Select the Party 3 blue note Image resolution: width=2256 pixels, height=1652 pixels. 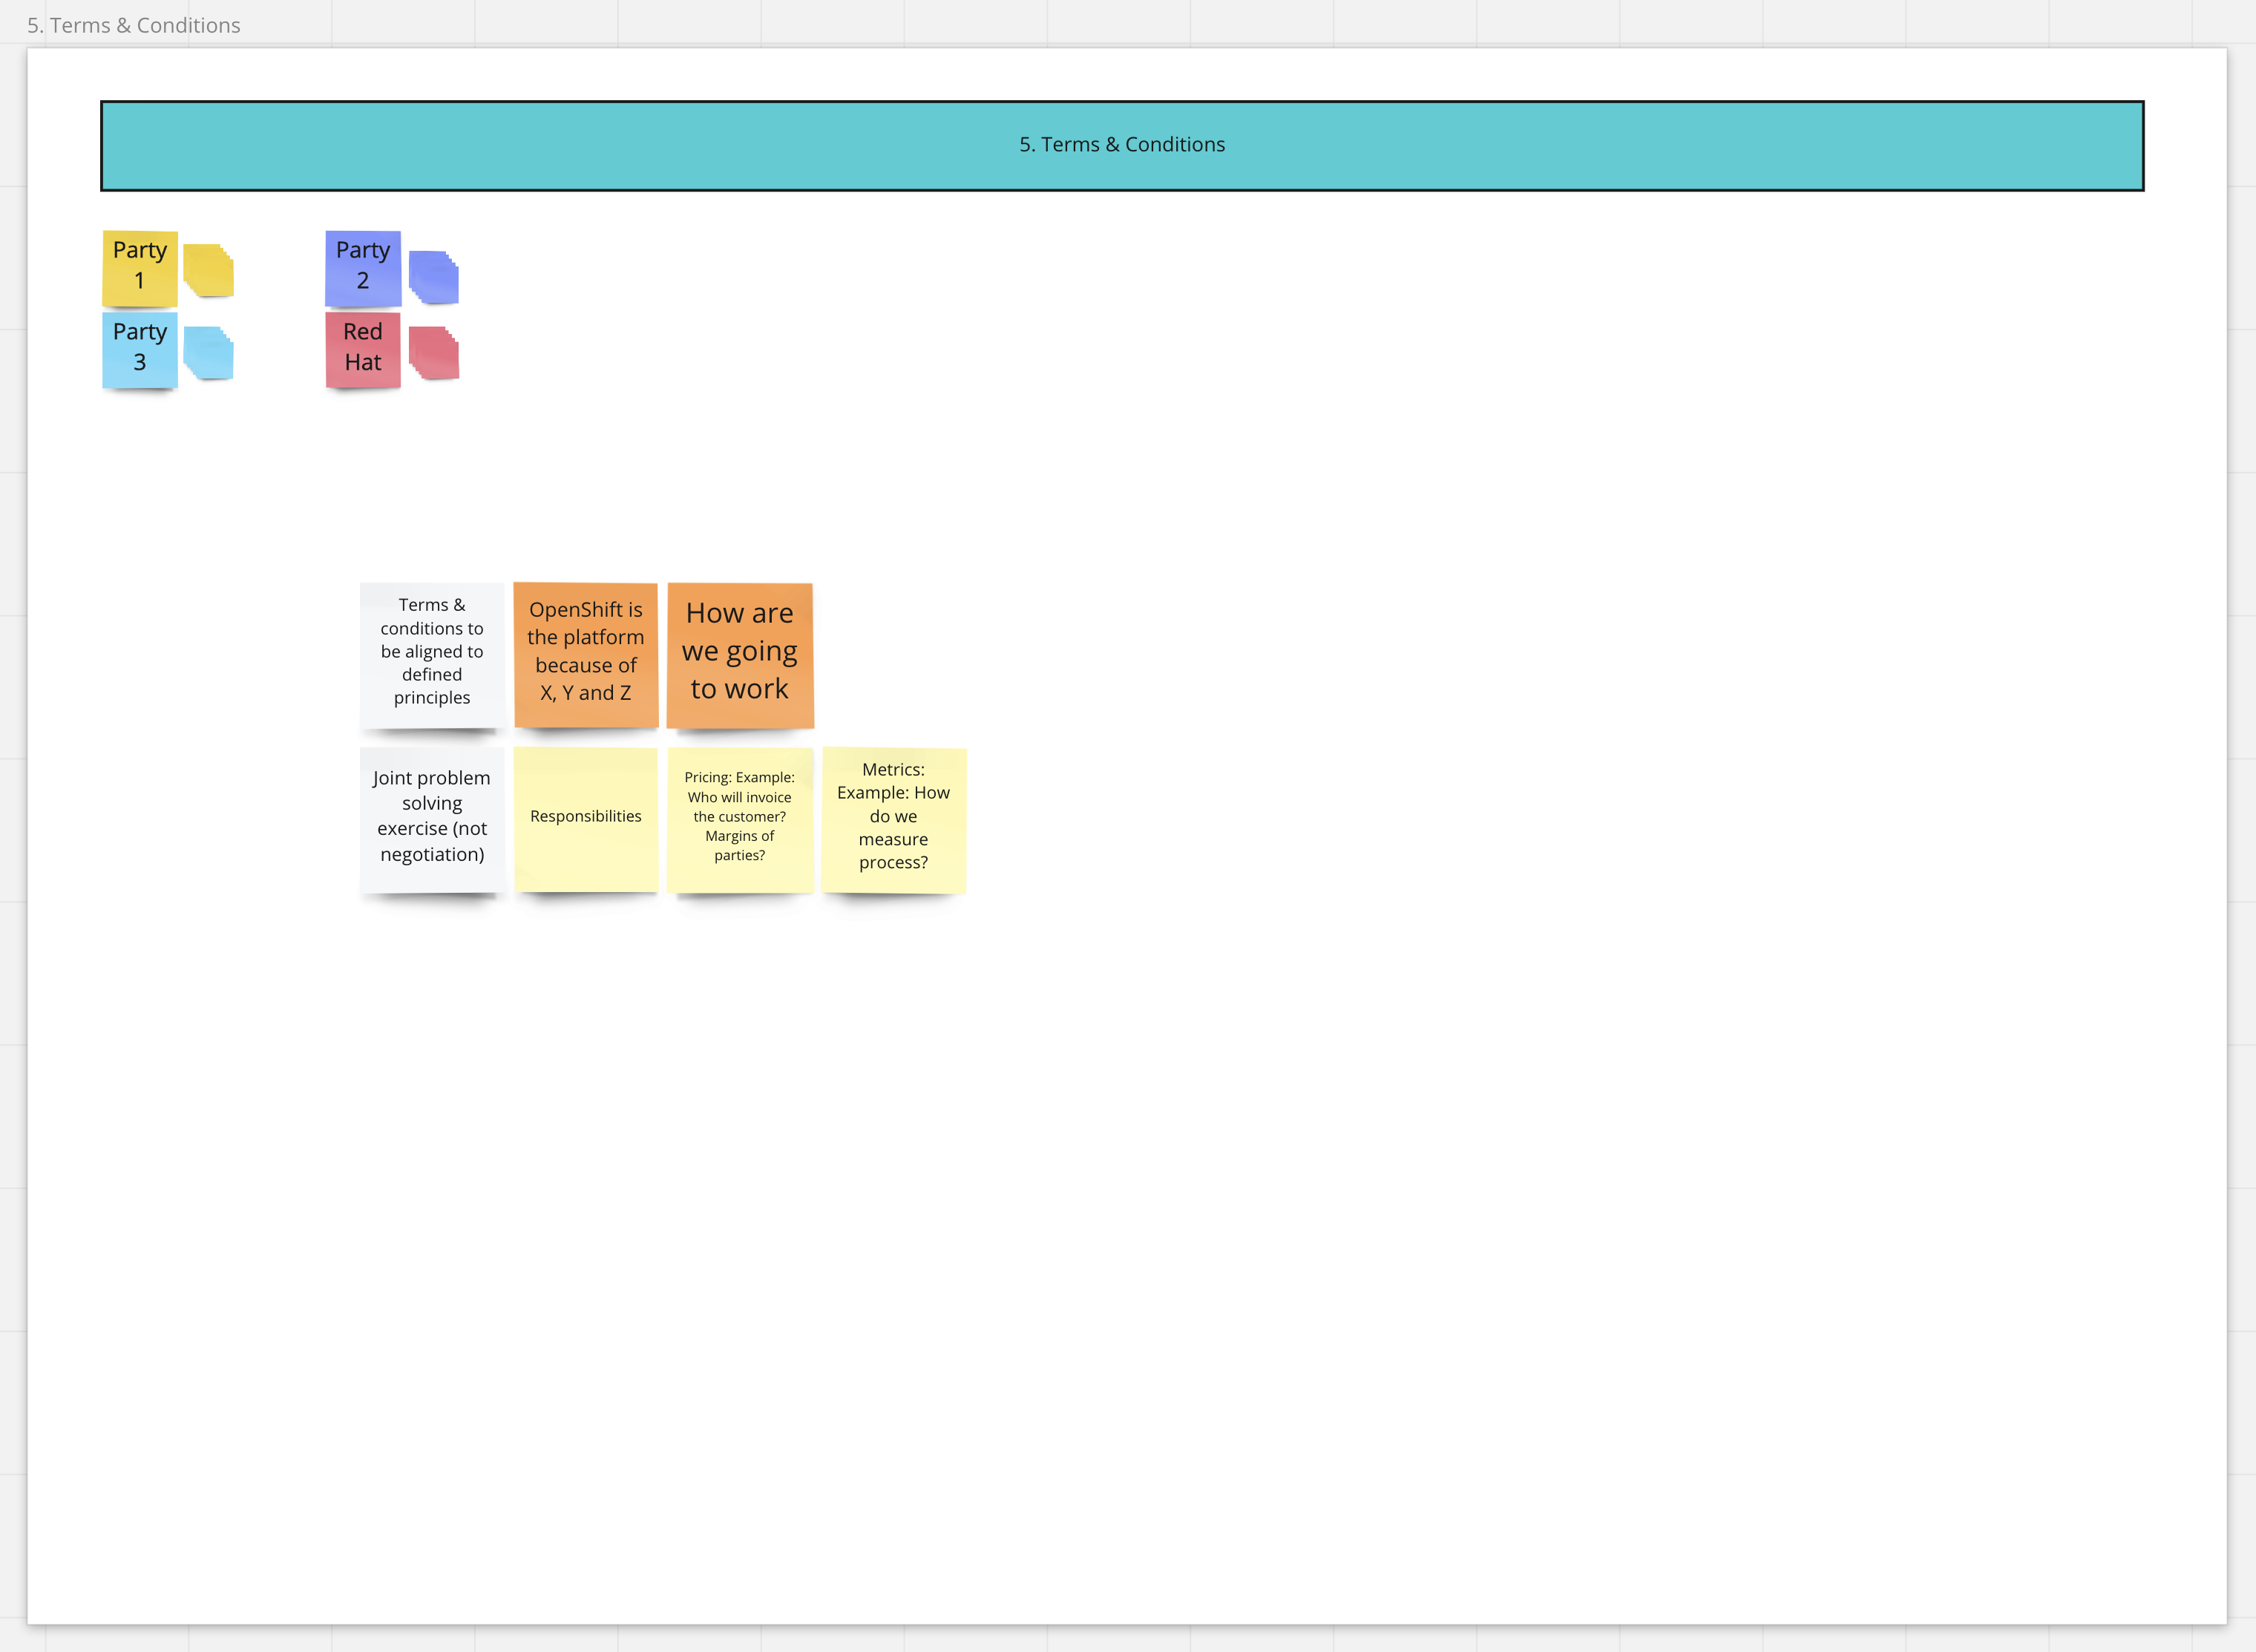click(140, 350)
